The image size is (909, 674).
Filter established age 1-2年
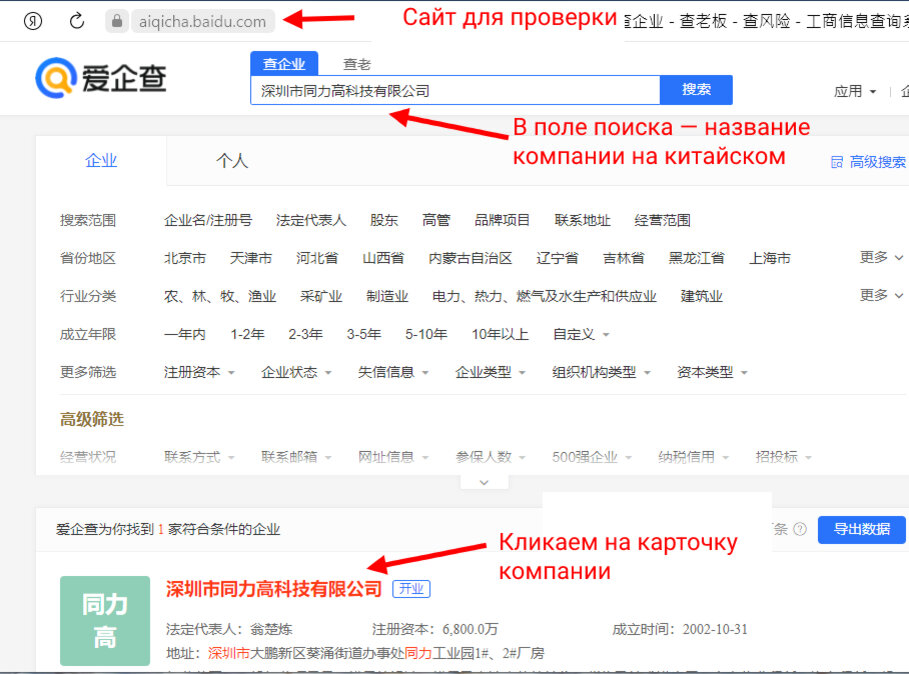(x=248, y=334)
